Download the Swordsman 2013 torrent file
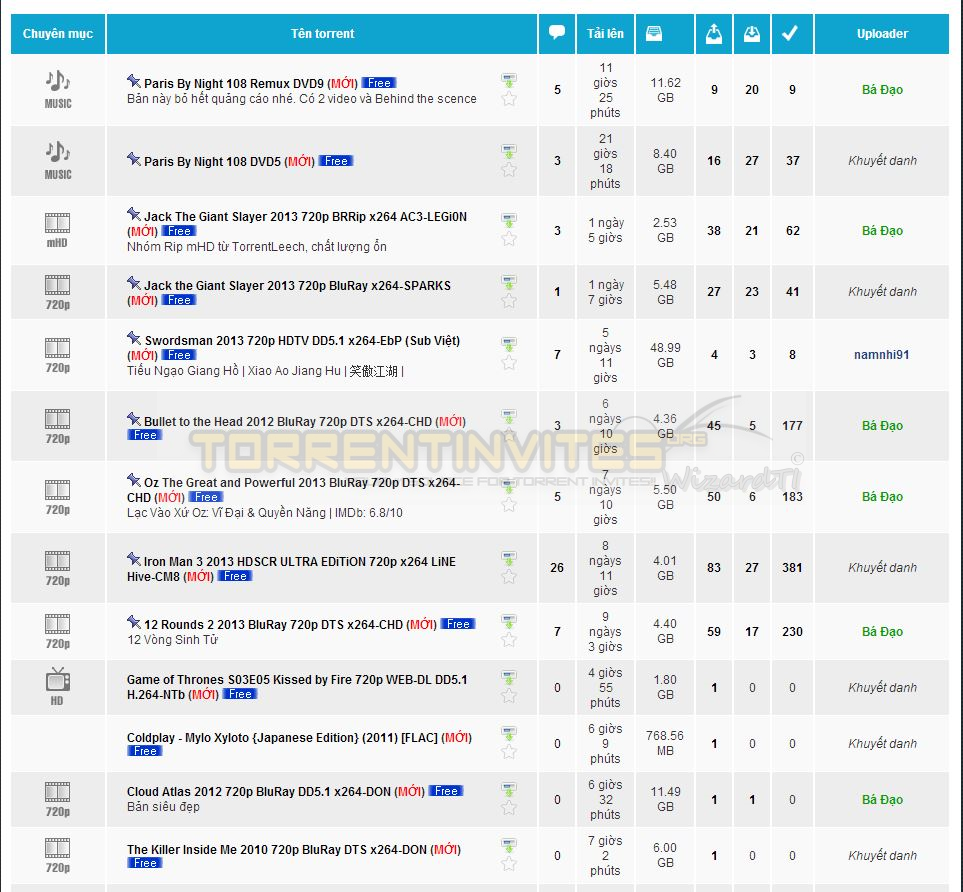This screenshot has width=963, height=892. tap(509, 345)
